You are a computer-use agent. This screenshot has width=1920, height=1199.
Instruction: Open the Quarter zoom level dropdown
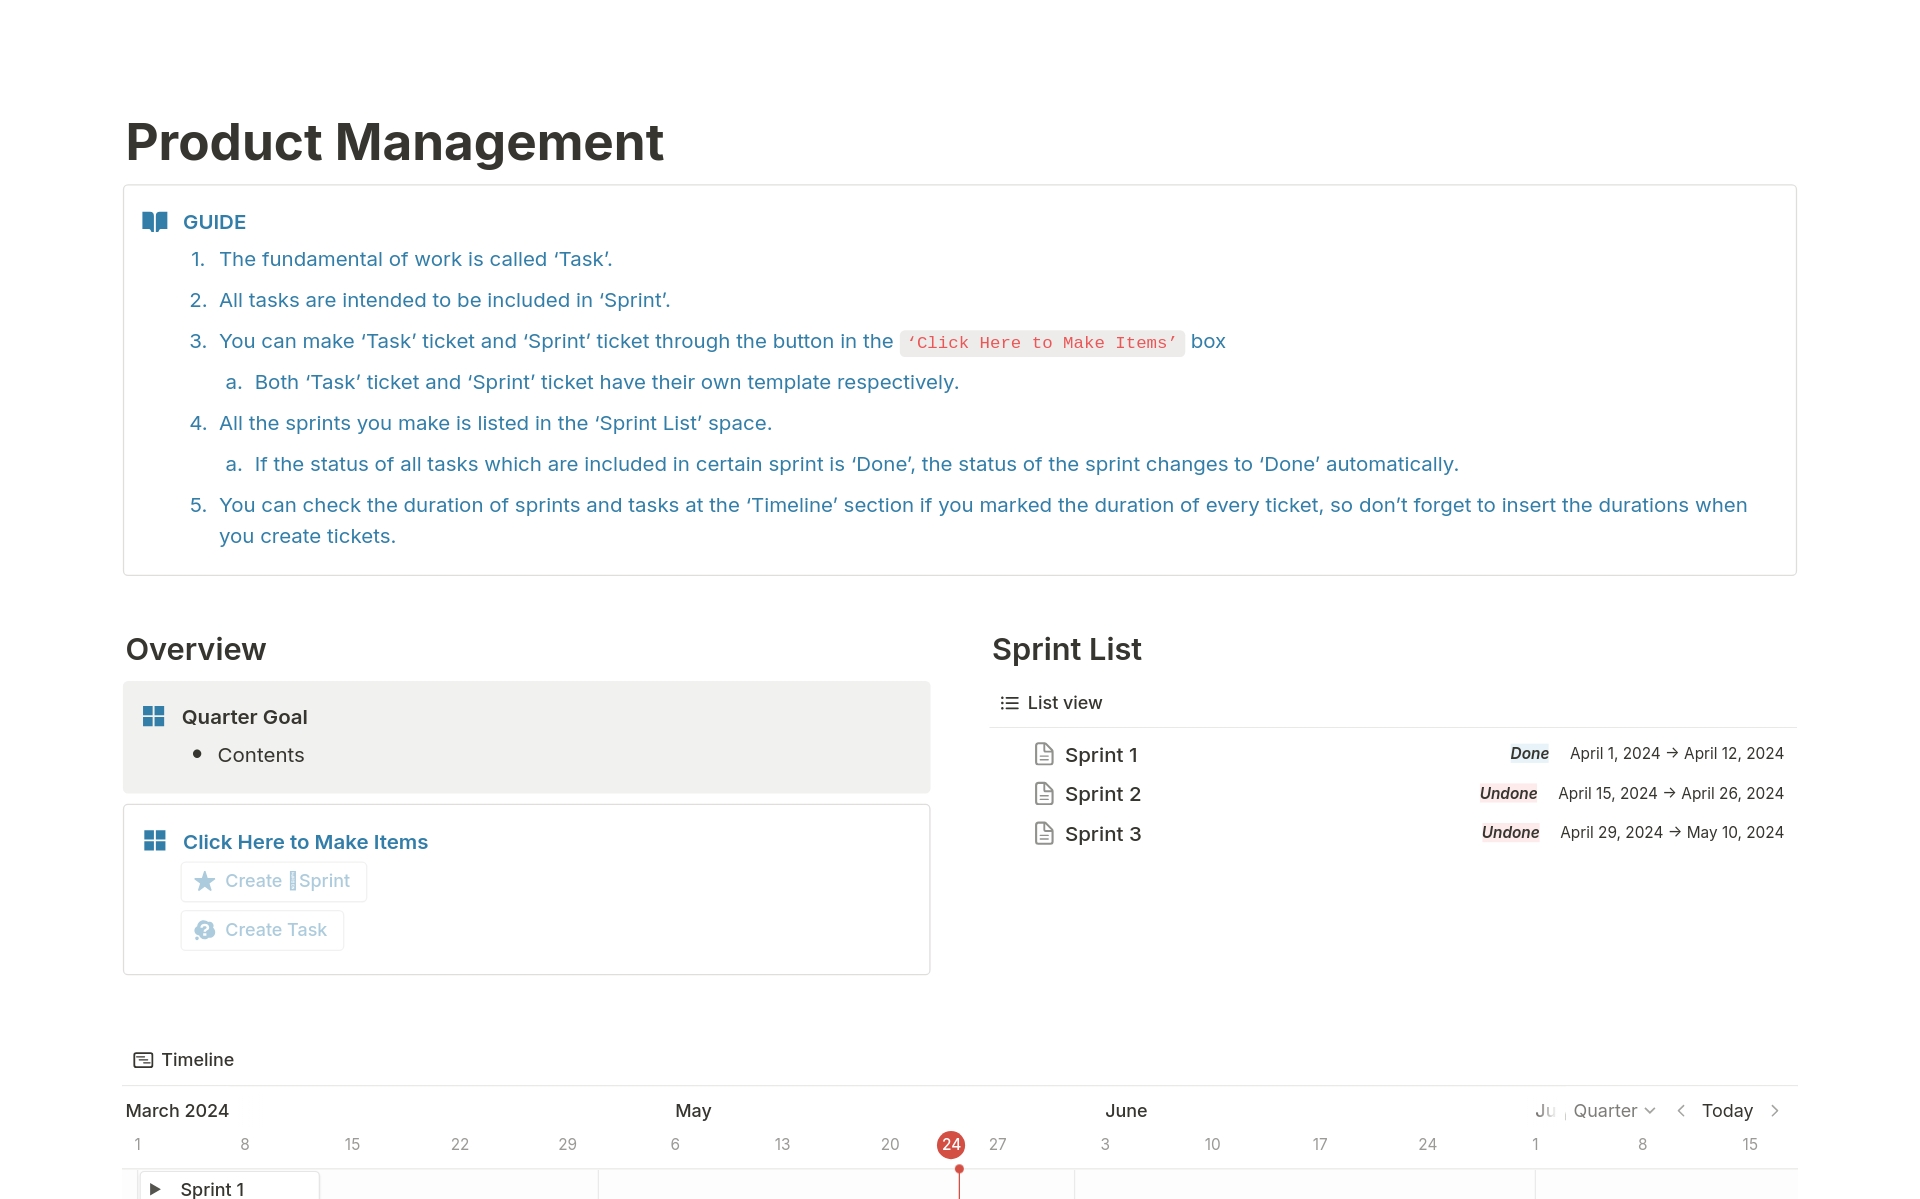click(x=1611, y=1110)
